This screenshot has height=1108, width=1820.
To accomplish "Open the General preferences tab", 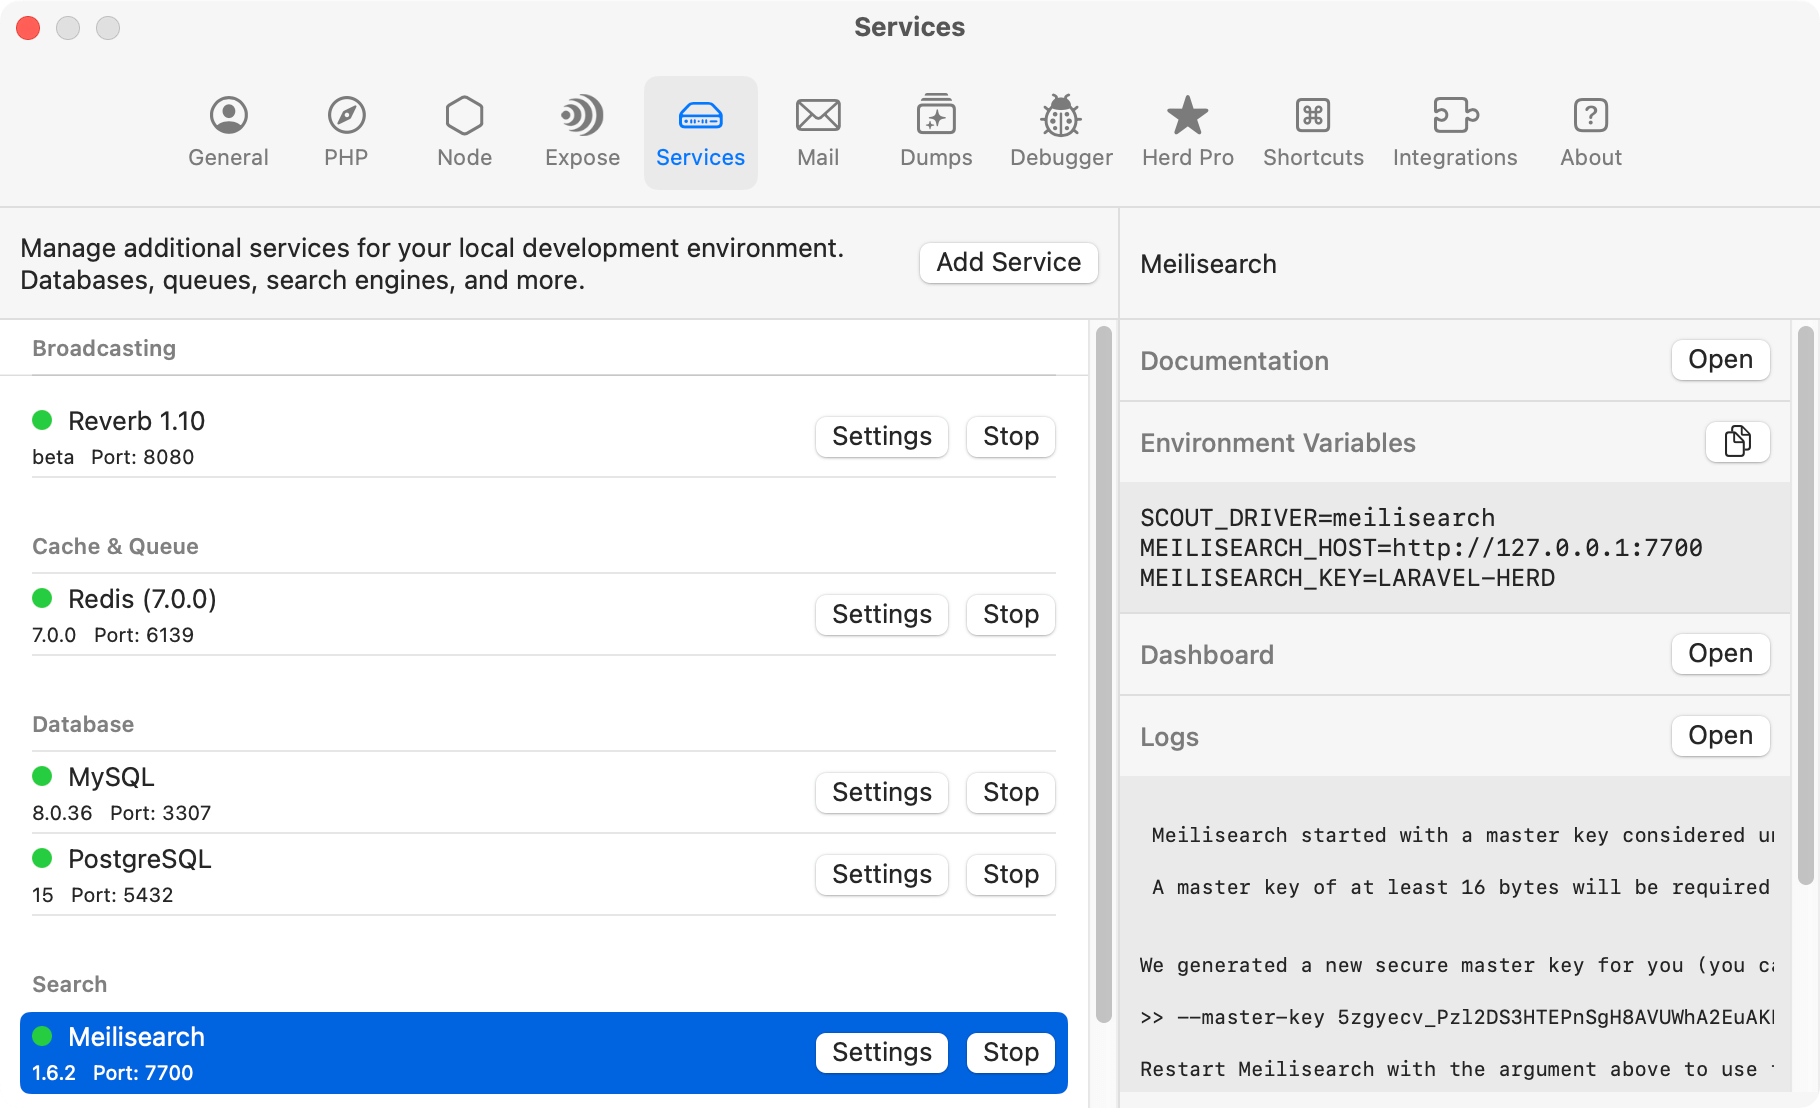I will [x=228, y=132].
